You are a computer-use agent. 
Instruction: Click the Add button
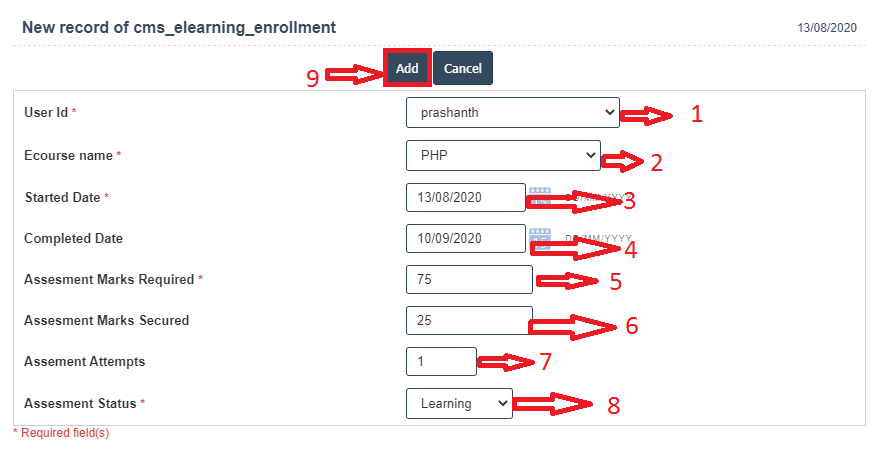tap(407, 68)
